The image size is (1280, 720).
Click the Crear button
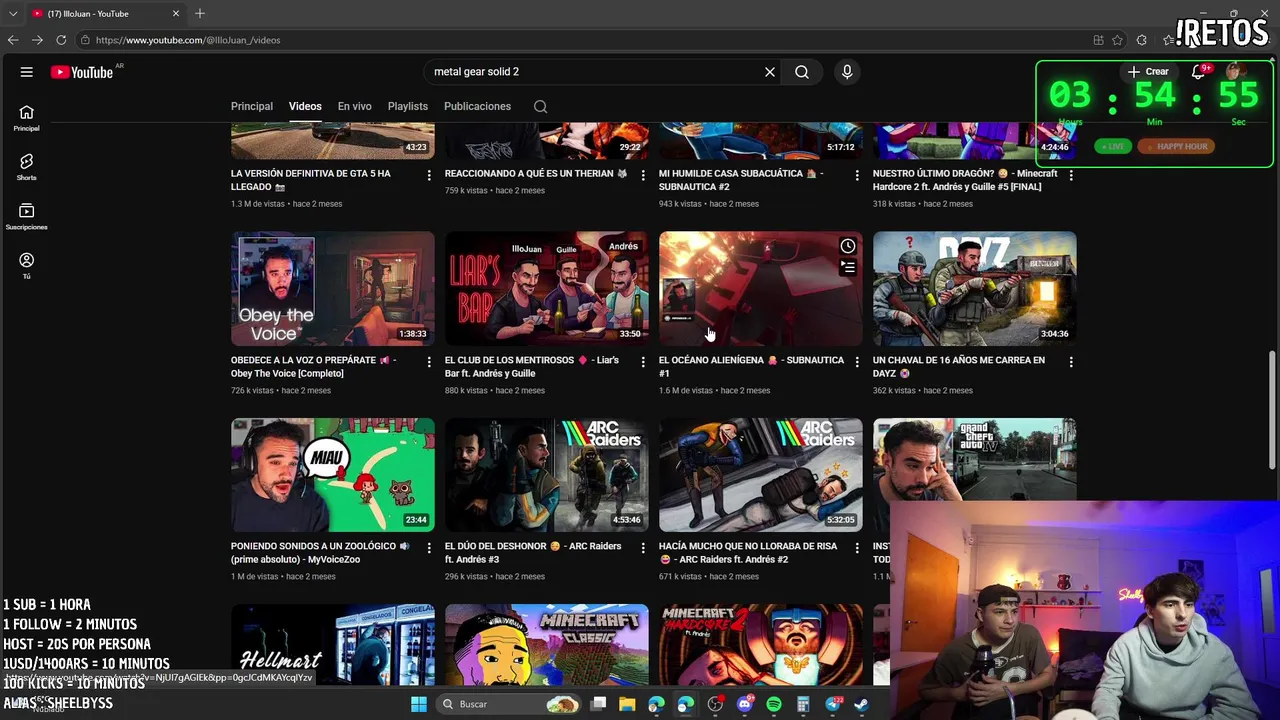coord(1148,71)
